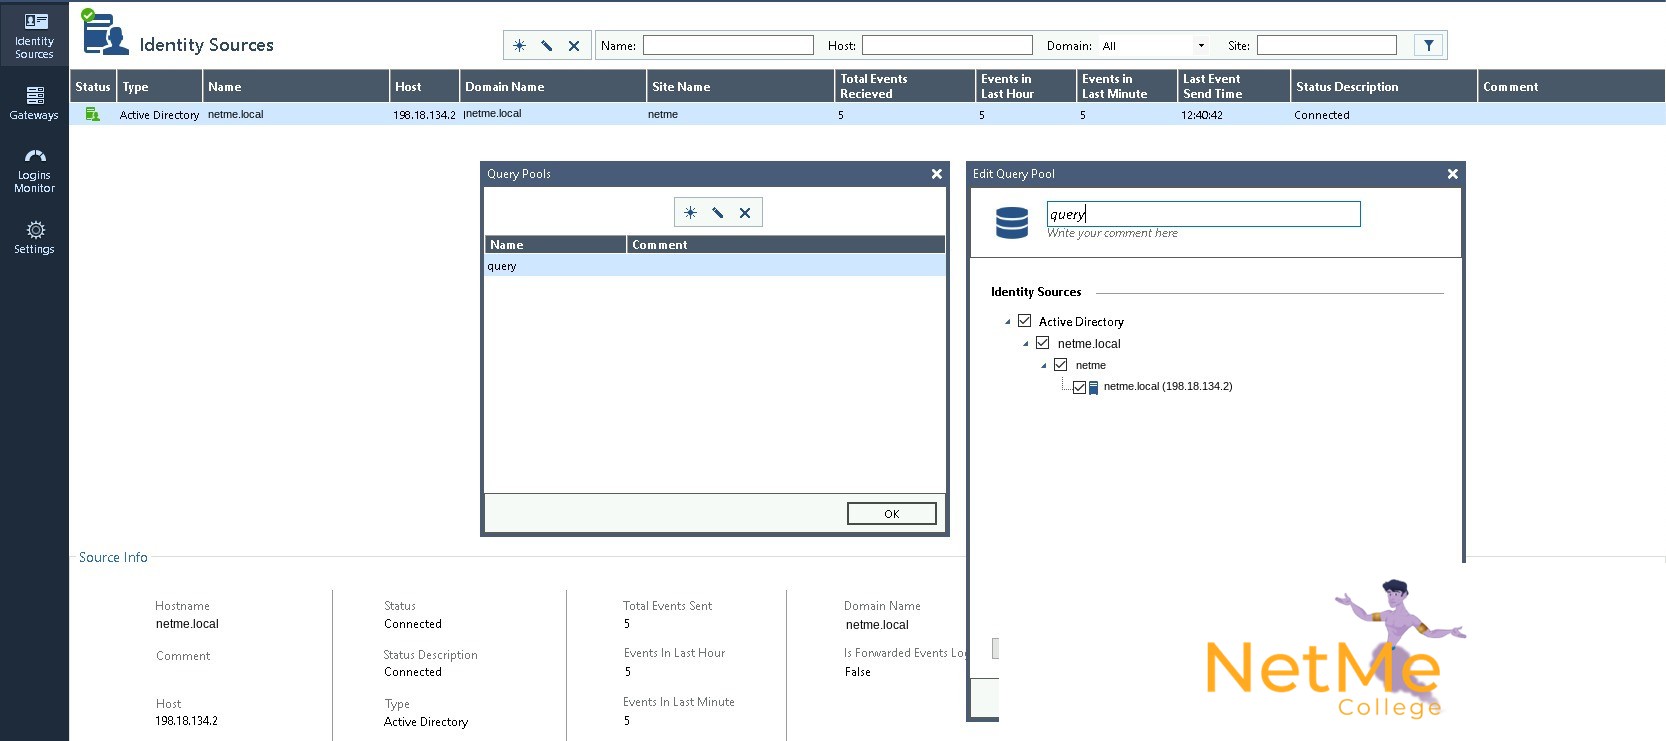Click the delete query pool X icon
The height and width of the screenshot is (741, 1666).
pyautogui.click(x=745, y=213)
